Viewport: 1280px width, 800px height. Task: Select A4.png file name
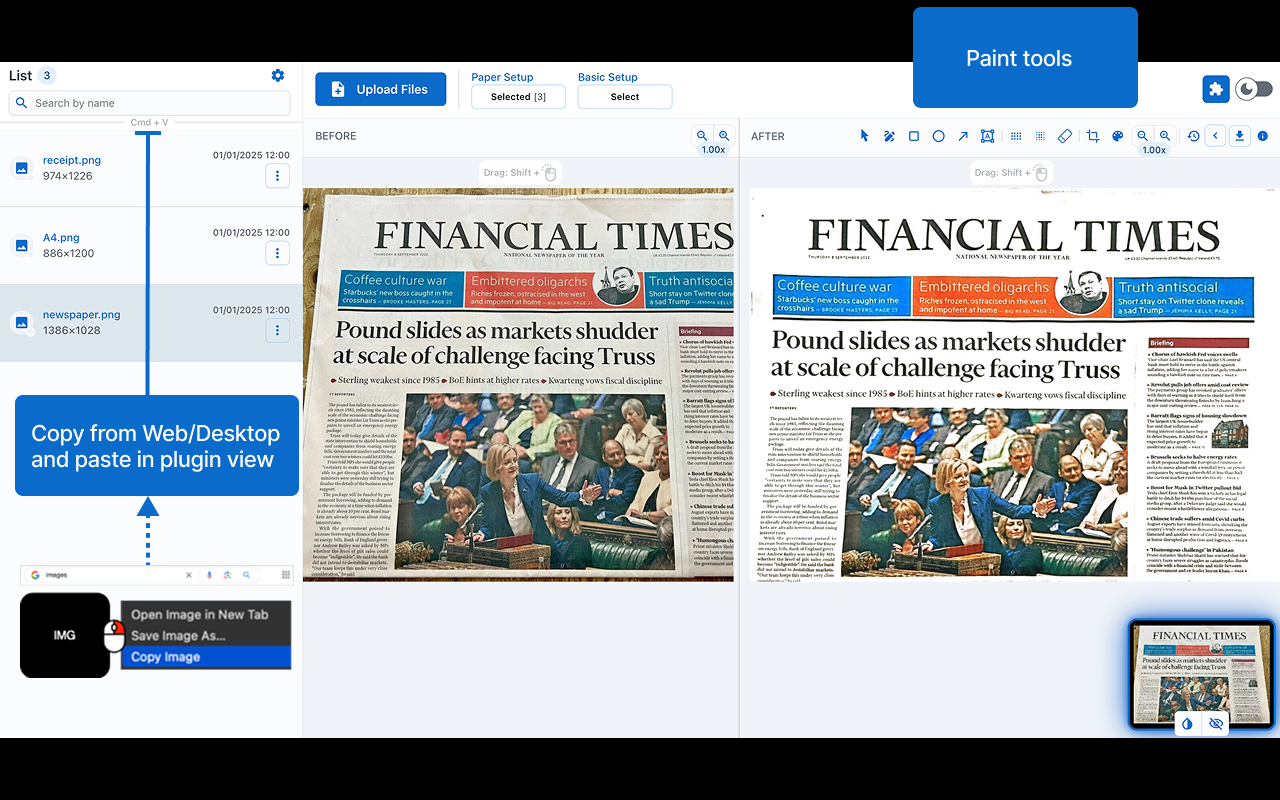coord(61,238)
